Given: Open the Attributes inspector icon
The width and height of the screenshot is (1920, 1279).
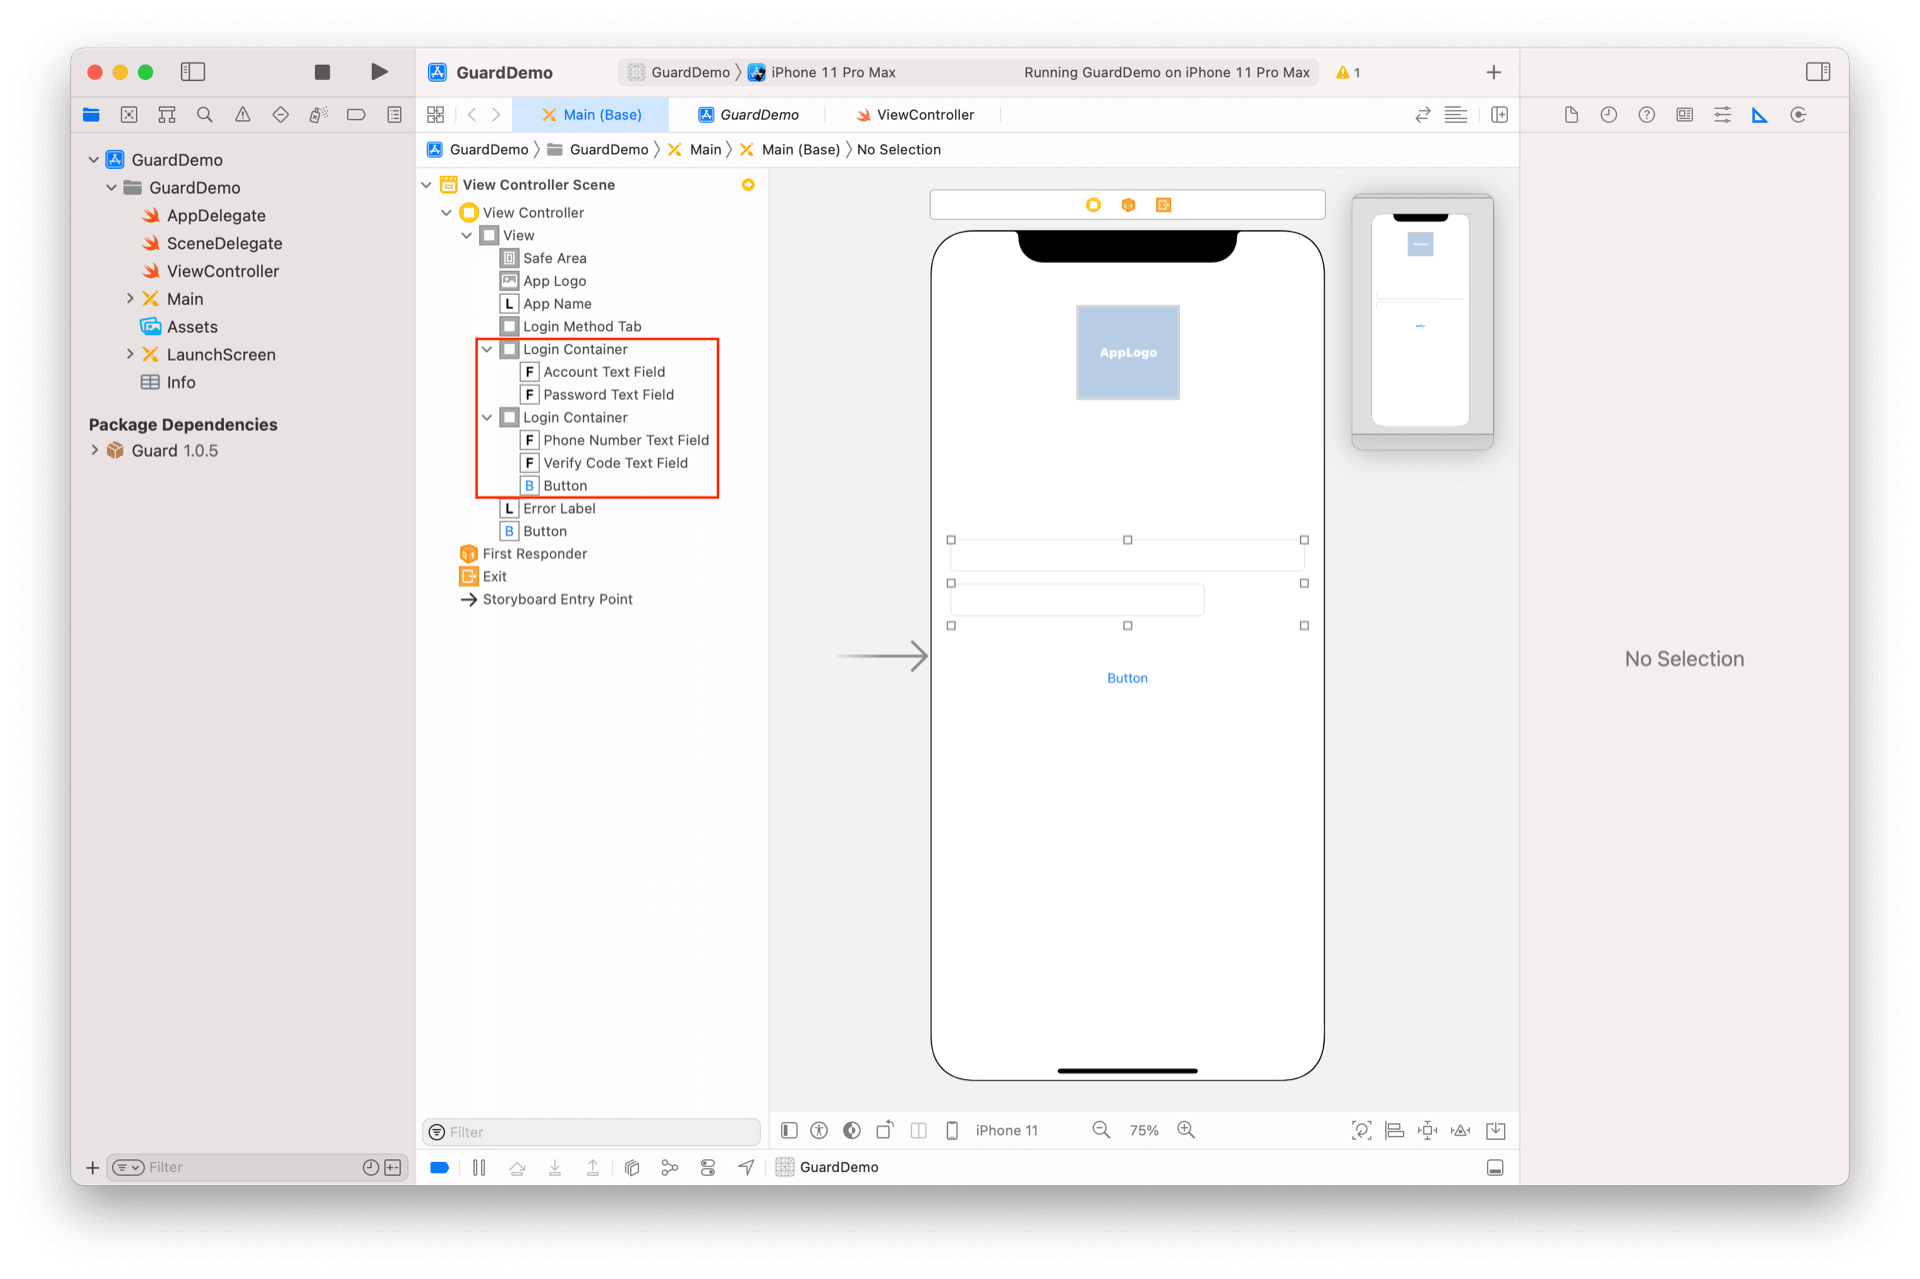Looking at the screenshot, I should pos(1722,115).
